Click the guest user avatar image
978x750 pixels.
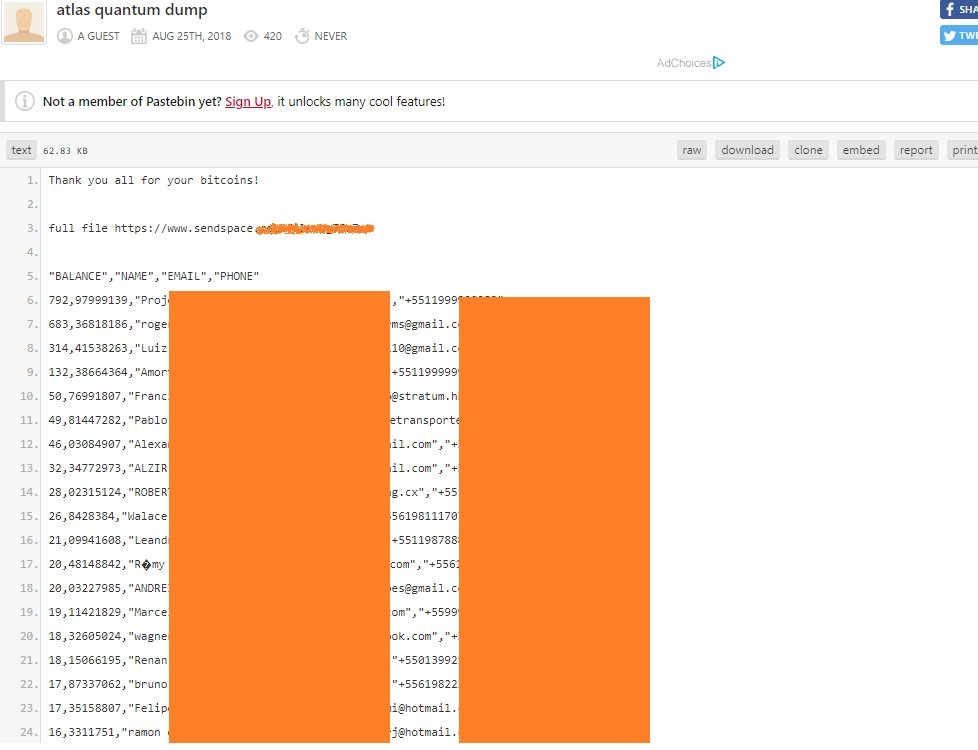pyautogui.click(x=24, y=21)
